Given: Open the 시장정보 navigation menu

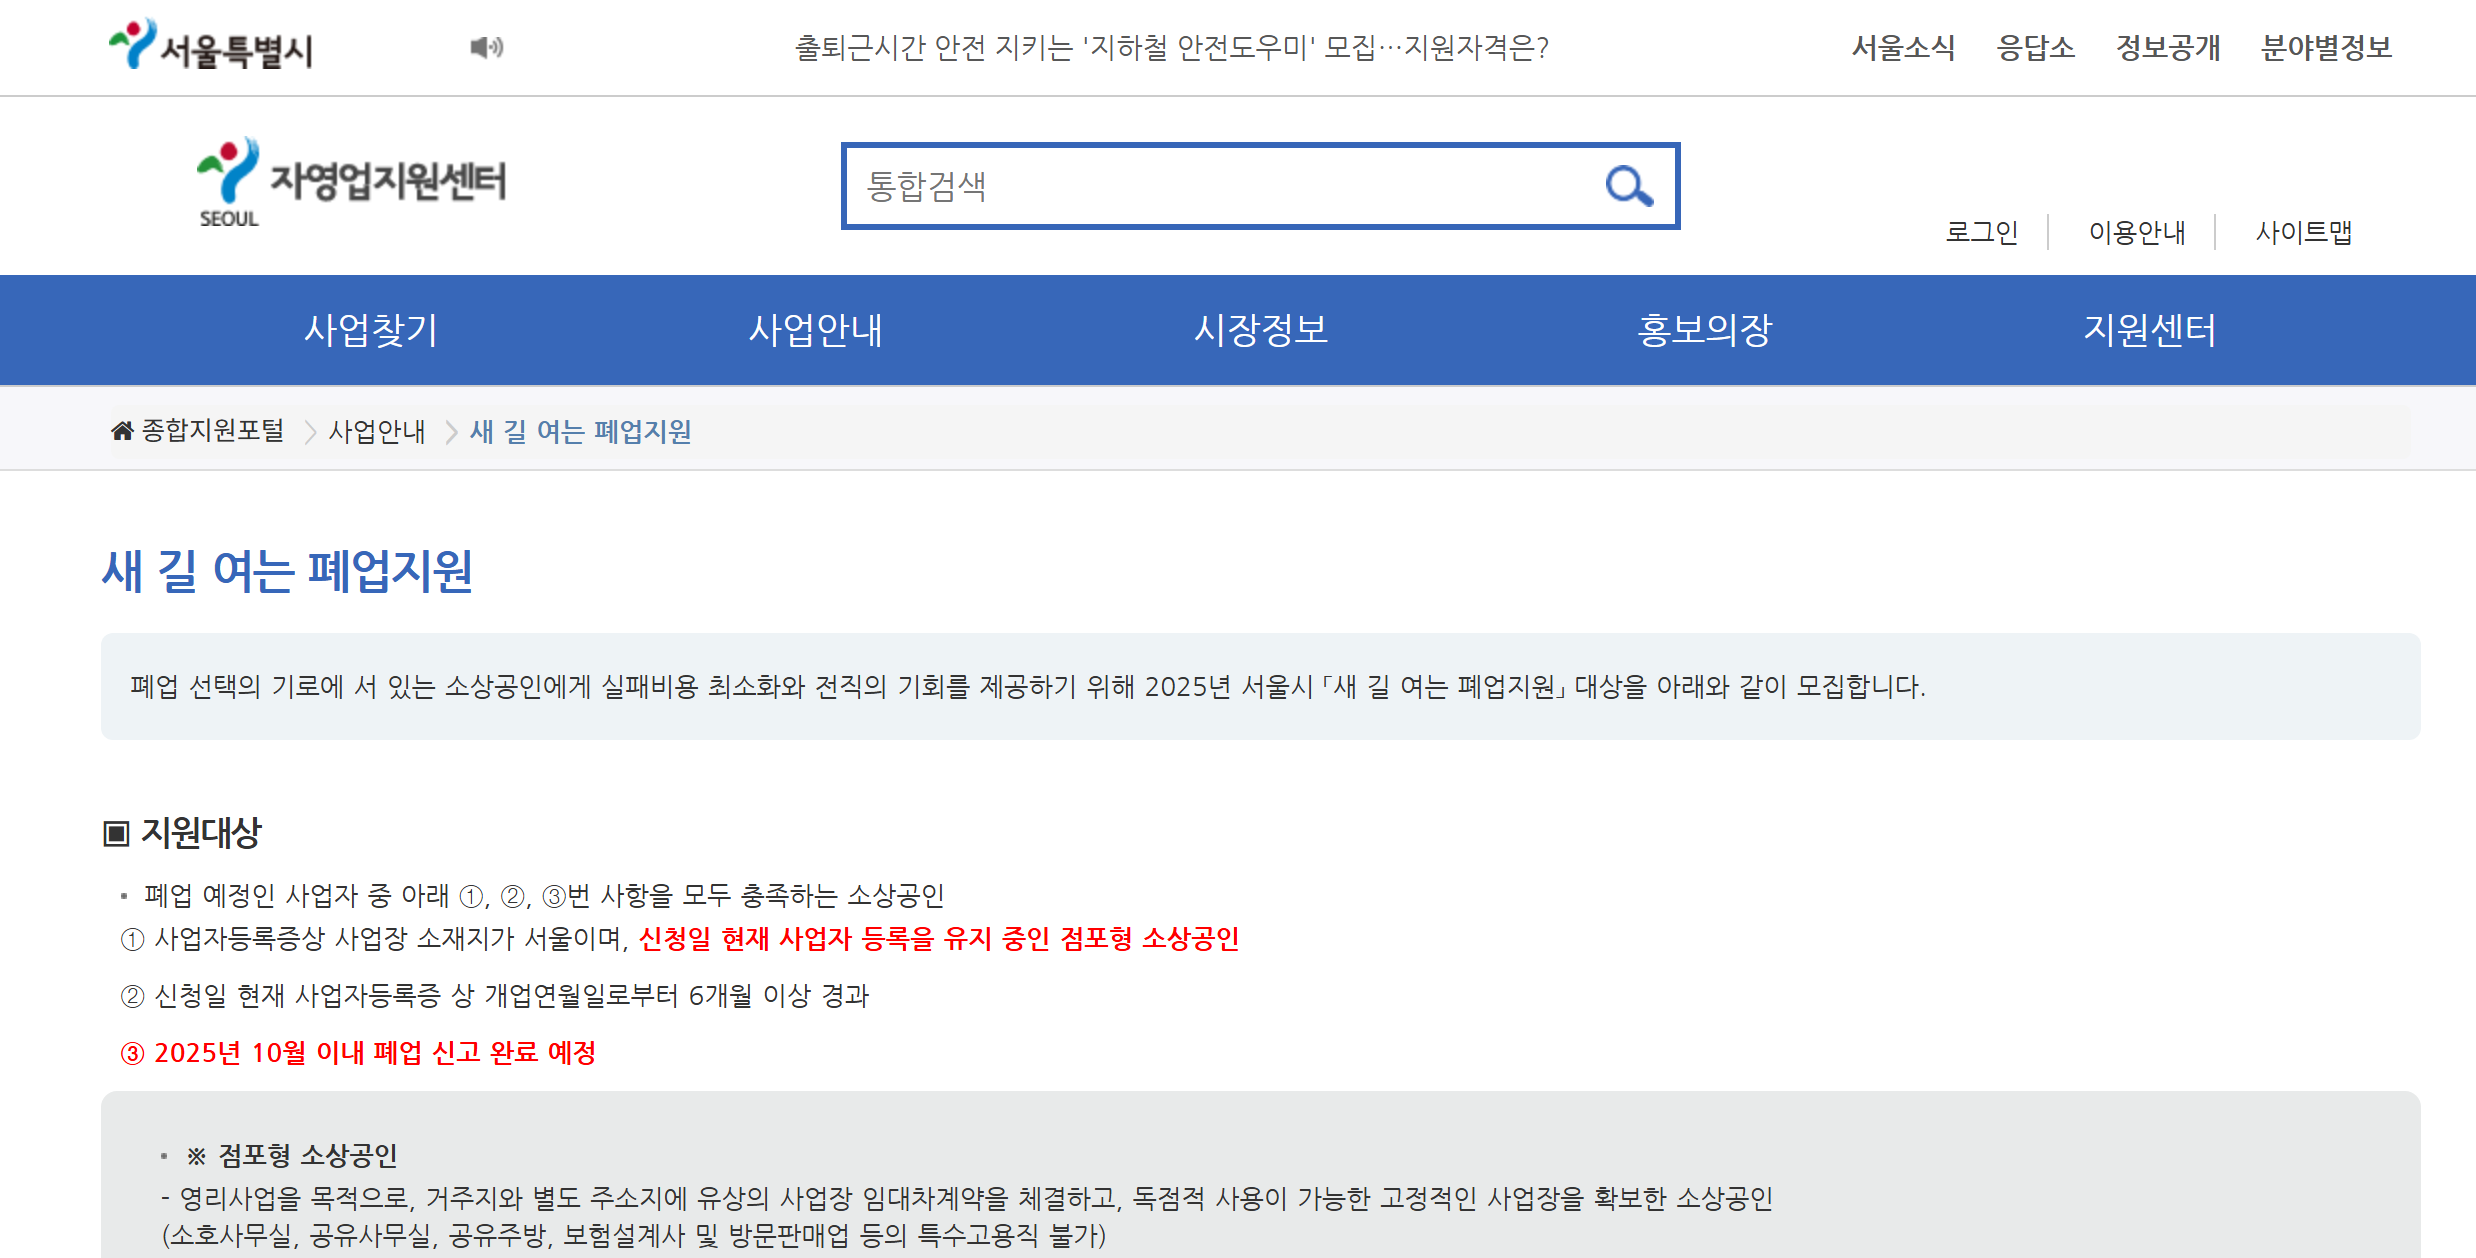Looking at the screenshot, I should [x=1262, y=330].
